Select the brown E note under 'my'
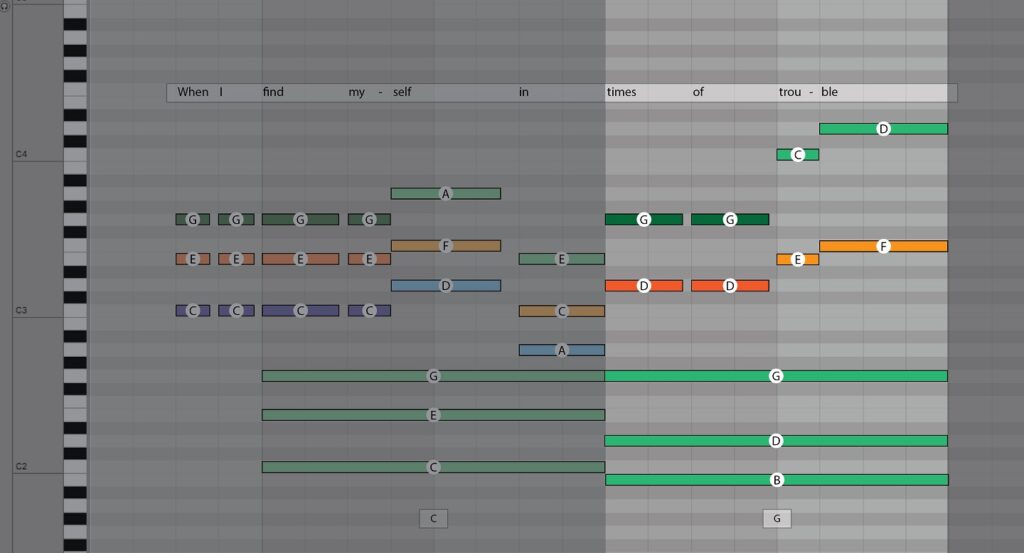This screenshot has width=1024, height=553. point(369,259)
